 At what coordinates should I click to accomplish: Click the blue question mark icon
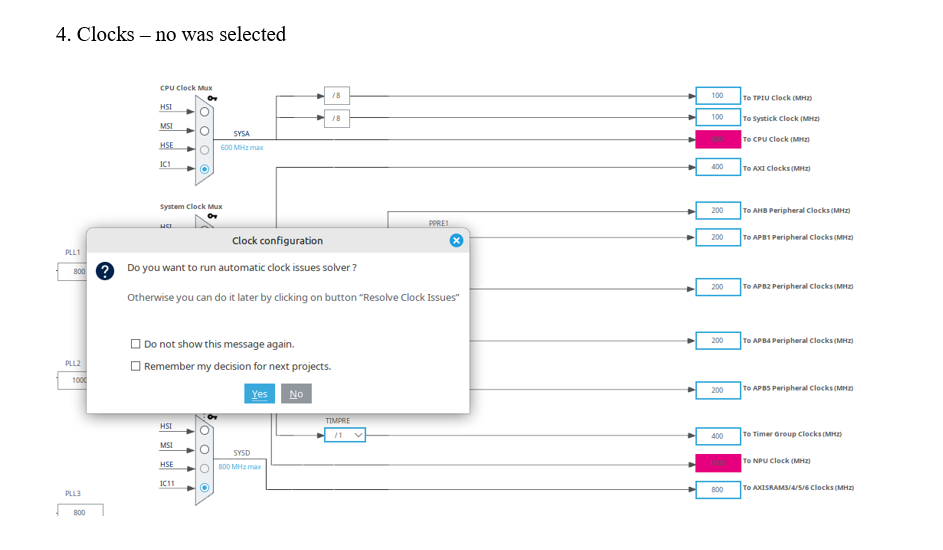click(104, 272)
